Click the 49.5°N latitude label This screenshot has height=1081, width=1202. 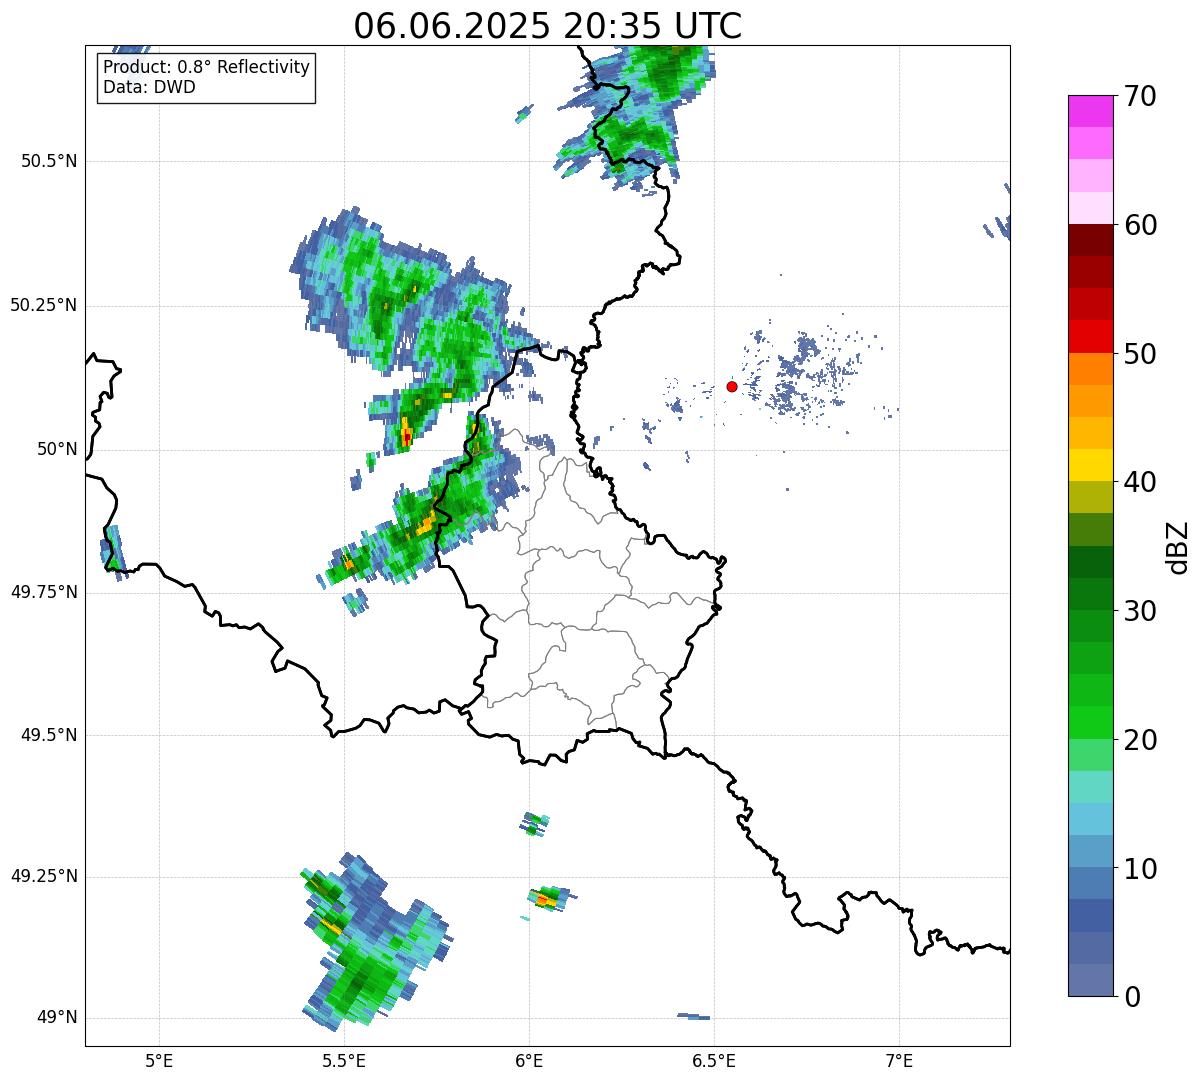pyautogui.click(x=49, y=735)
